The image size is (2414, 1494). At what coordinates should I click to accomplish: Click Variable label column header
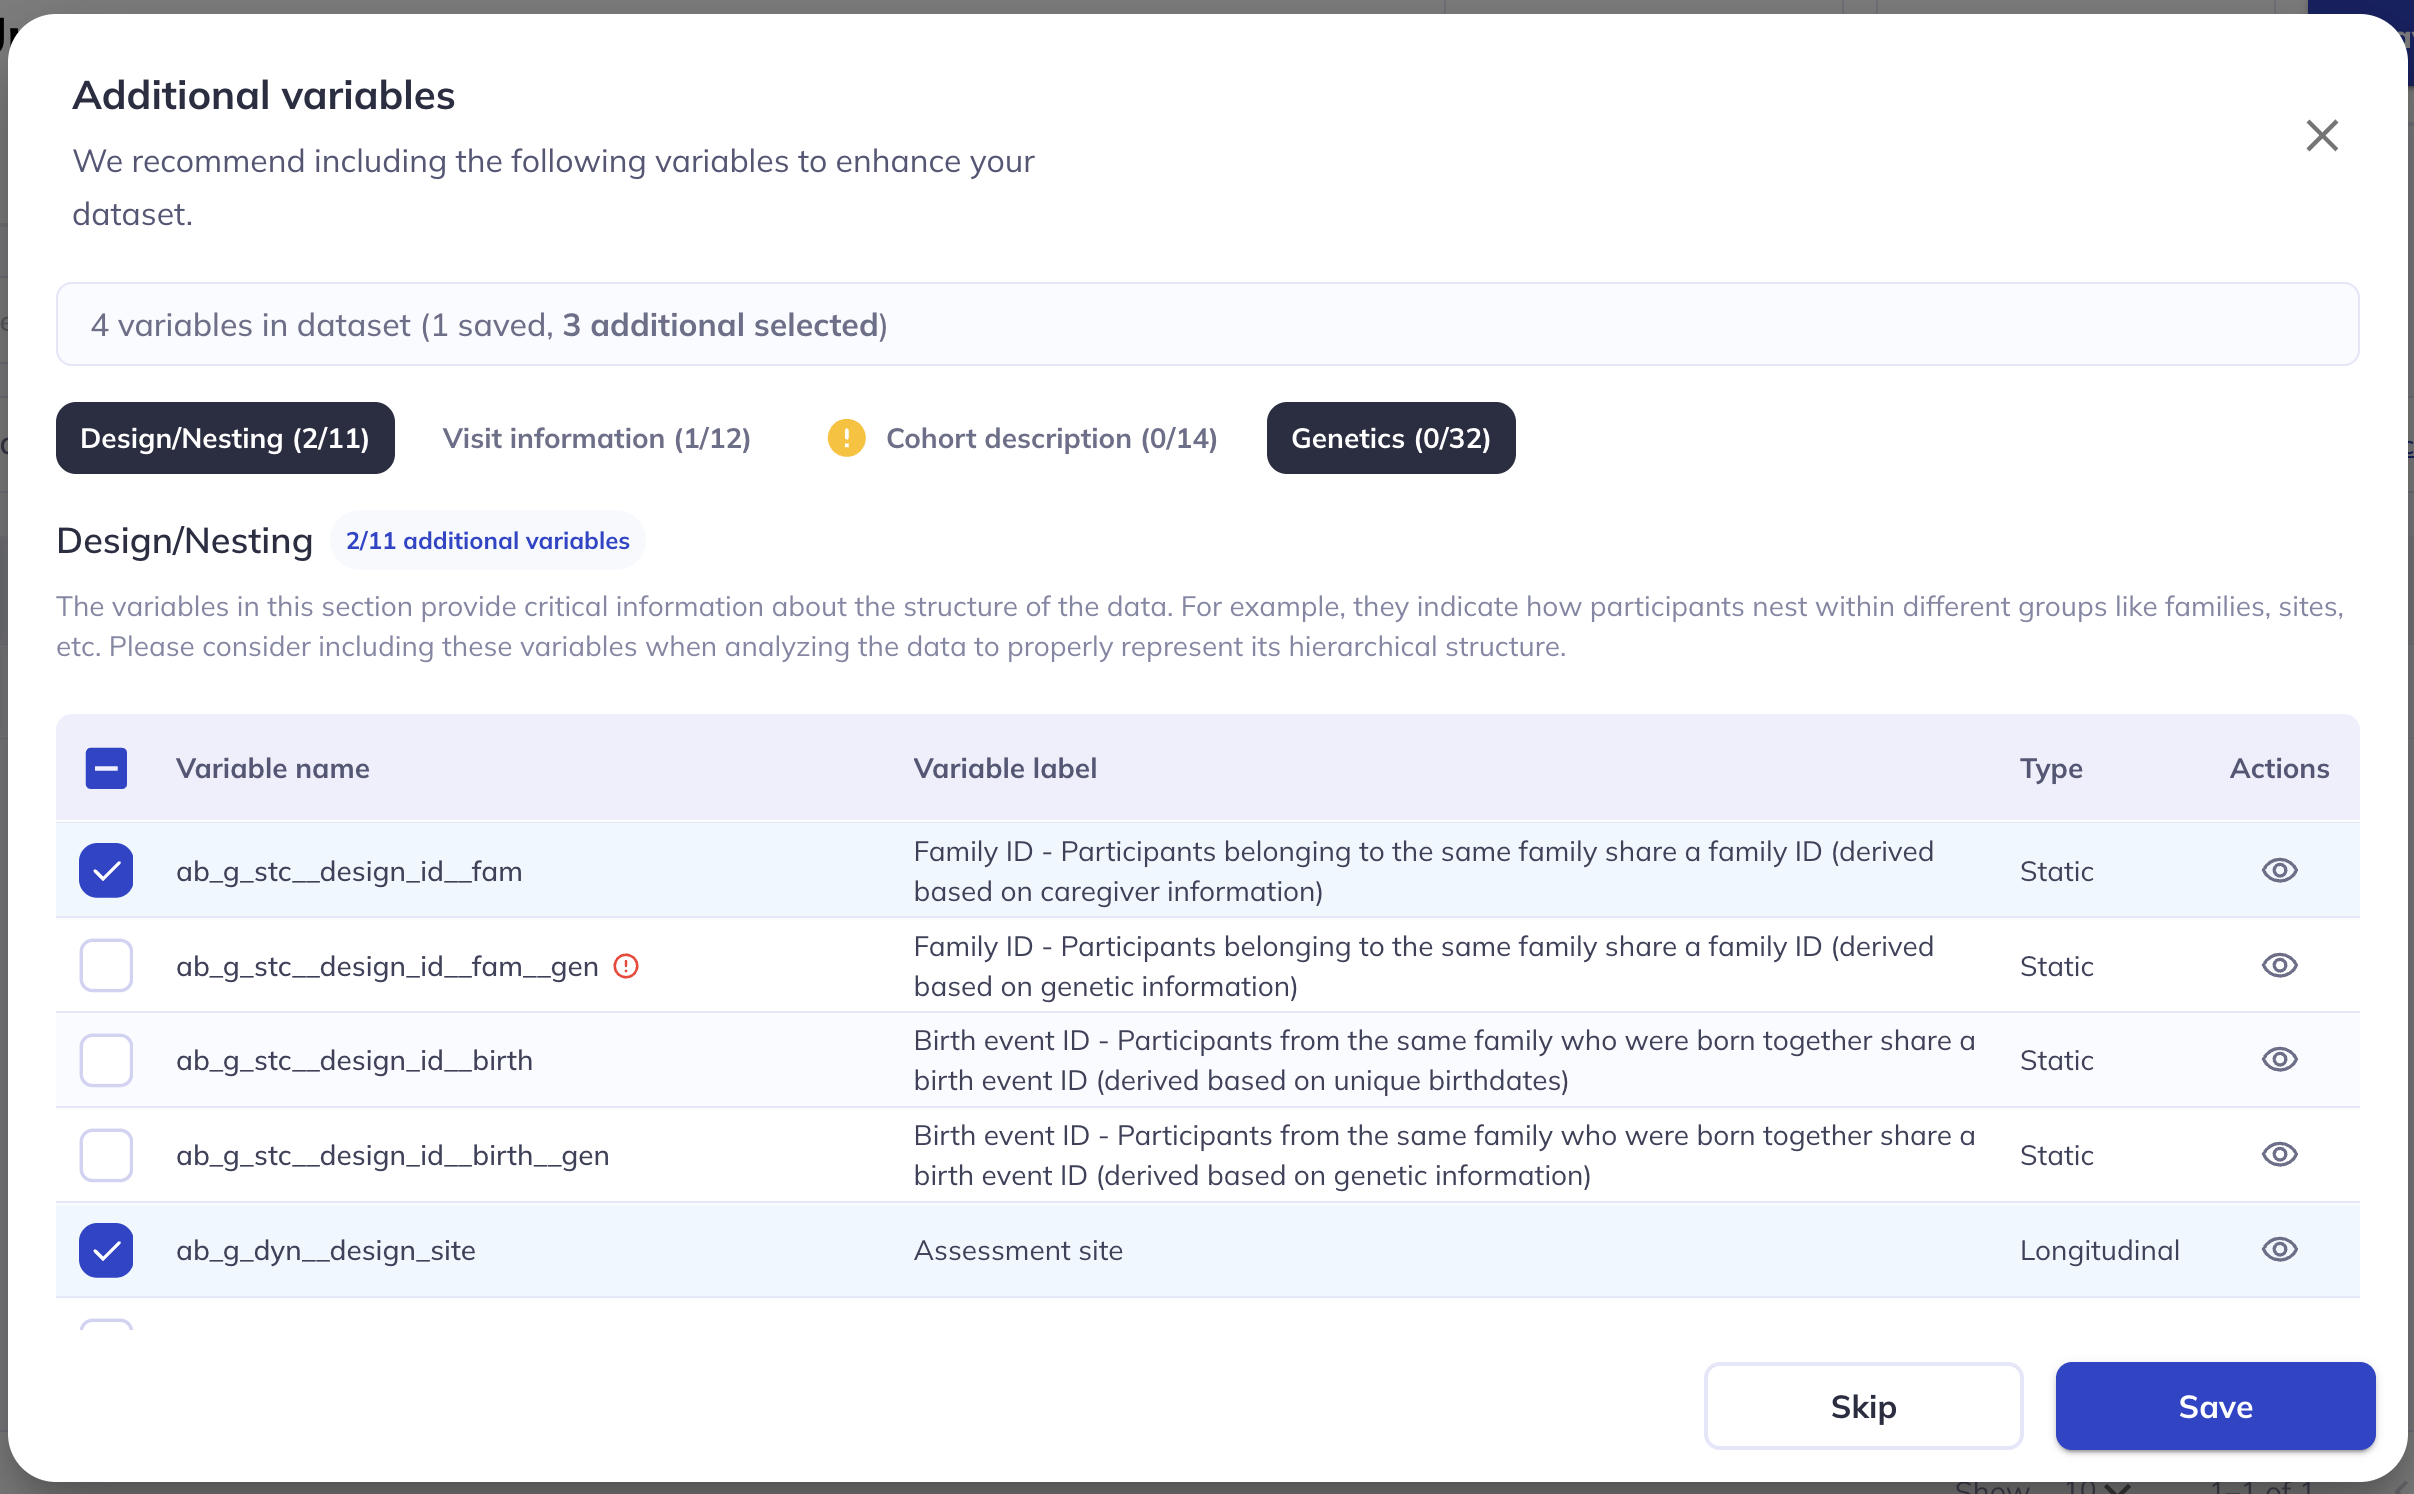pos(1005,768)
